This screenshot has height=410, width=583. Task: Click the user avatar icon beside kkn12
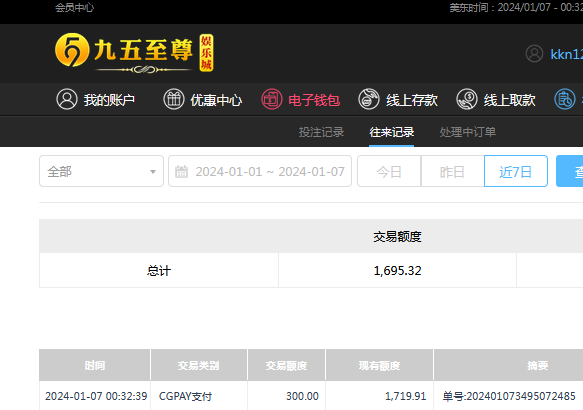click(534, 54)
